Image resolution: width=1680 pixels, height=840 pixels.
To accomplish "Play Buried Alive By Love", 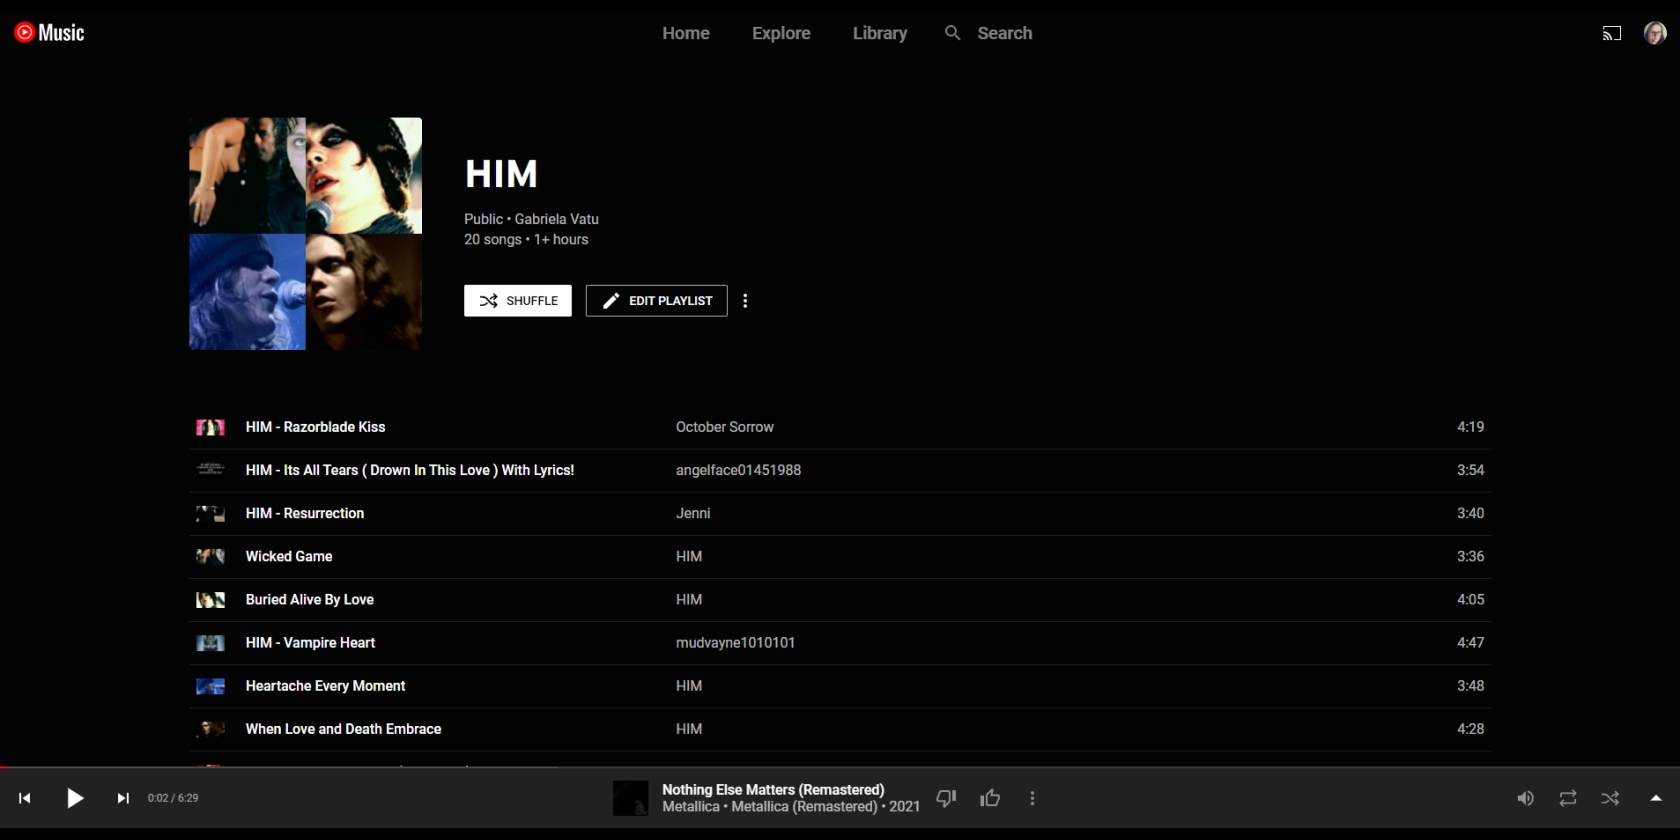I will pyautogui.click(x=310, y=599).
